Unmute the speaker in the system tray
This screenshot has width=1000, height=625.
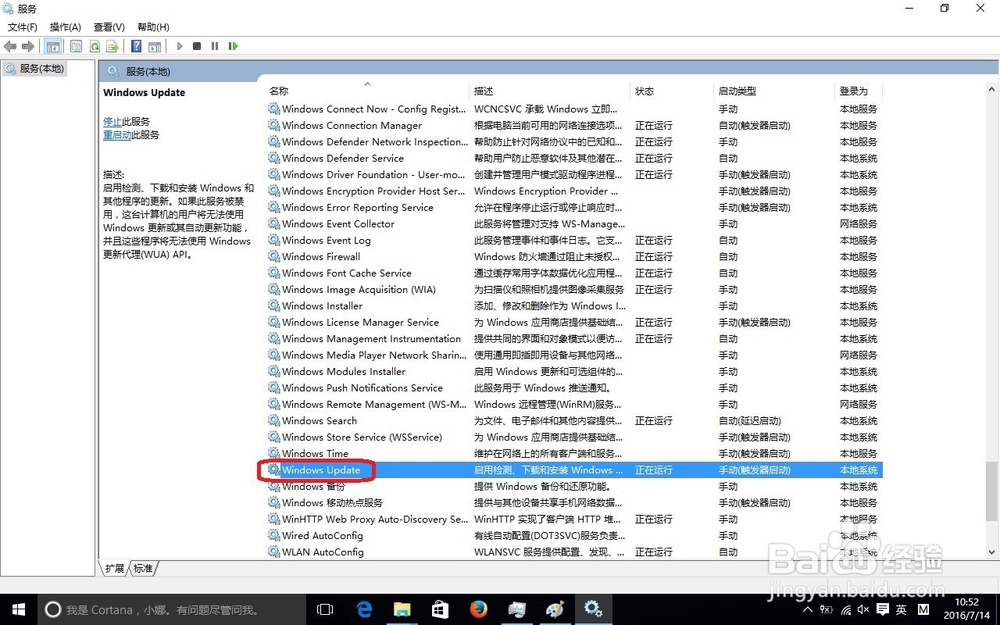862,610
